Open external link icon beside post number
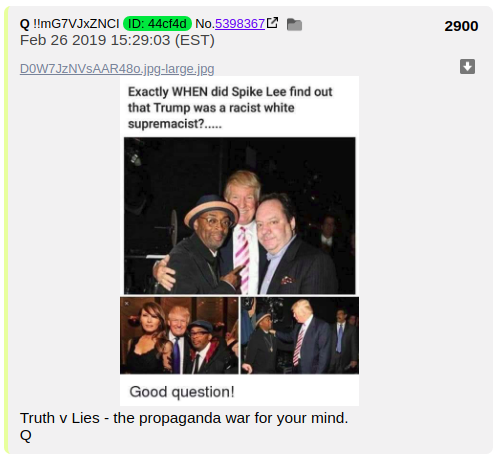Image resolution: width=501 pixels, height=460 pixels. 273,23
